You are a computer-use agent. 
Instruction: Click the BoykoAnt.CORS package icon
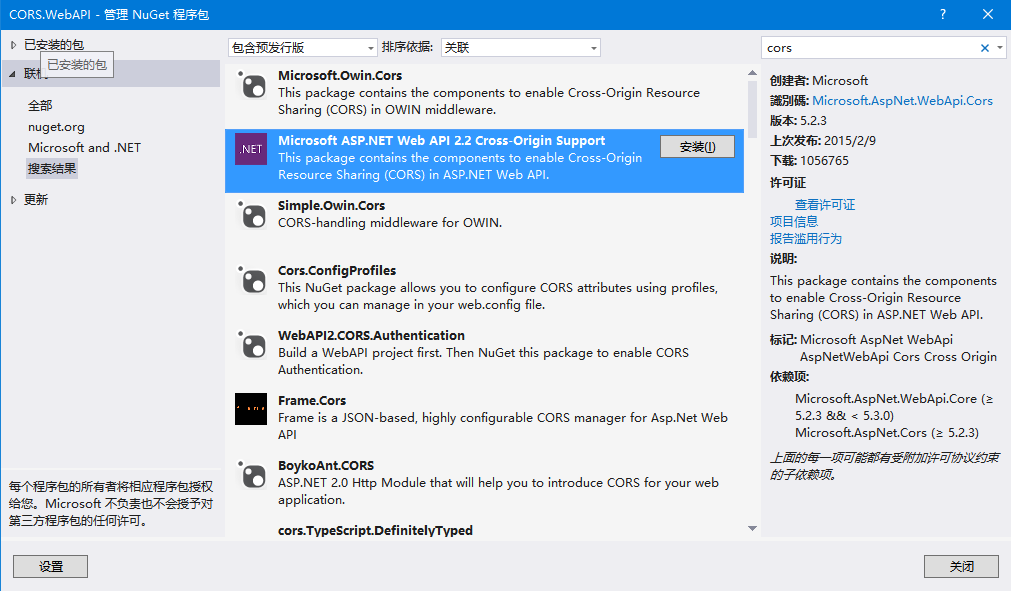251,476
